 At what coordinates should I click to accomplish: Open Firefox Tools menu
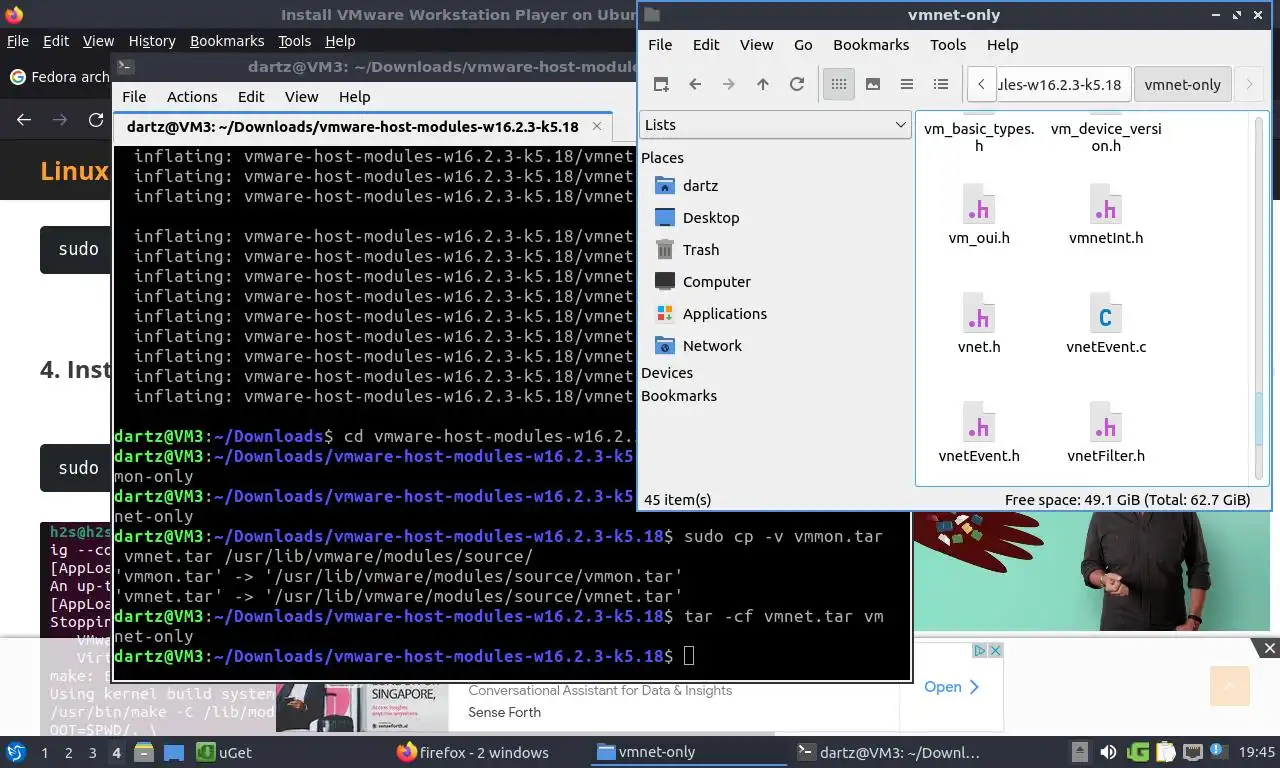point(294,41)
